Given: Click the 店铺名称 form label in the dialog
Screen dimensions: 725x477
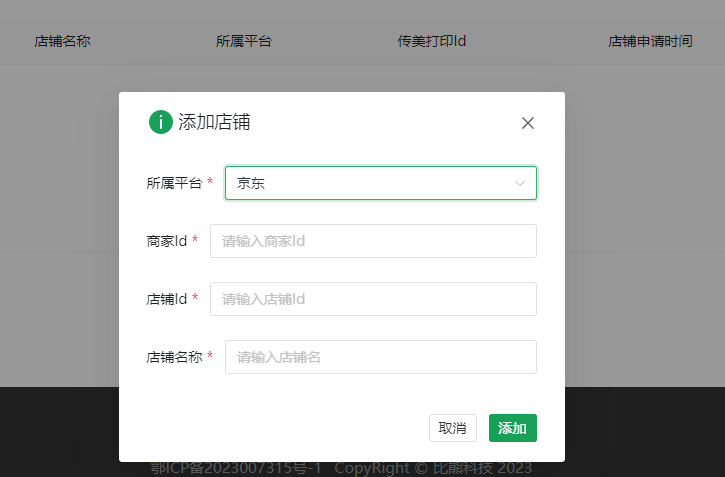Looking at the screenshot, I should click(x=174, y=357).
